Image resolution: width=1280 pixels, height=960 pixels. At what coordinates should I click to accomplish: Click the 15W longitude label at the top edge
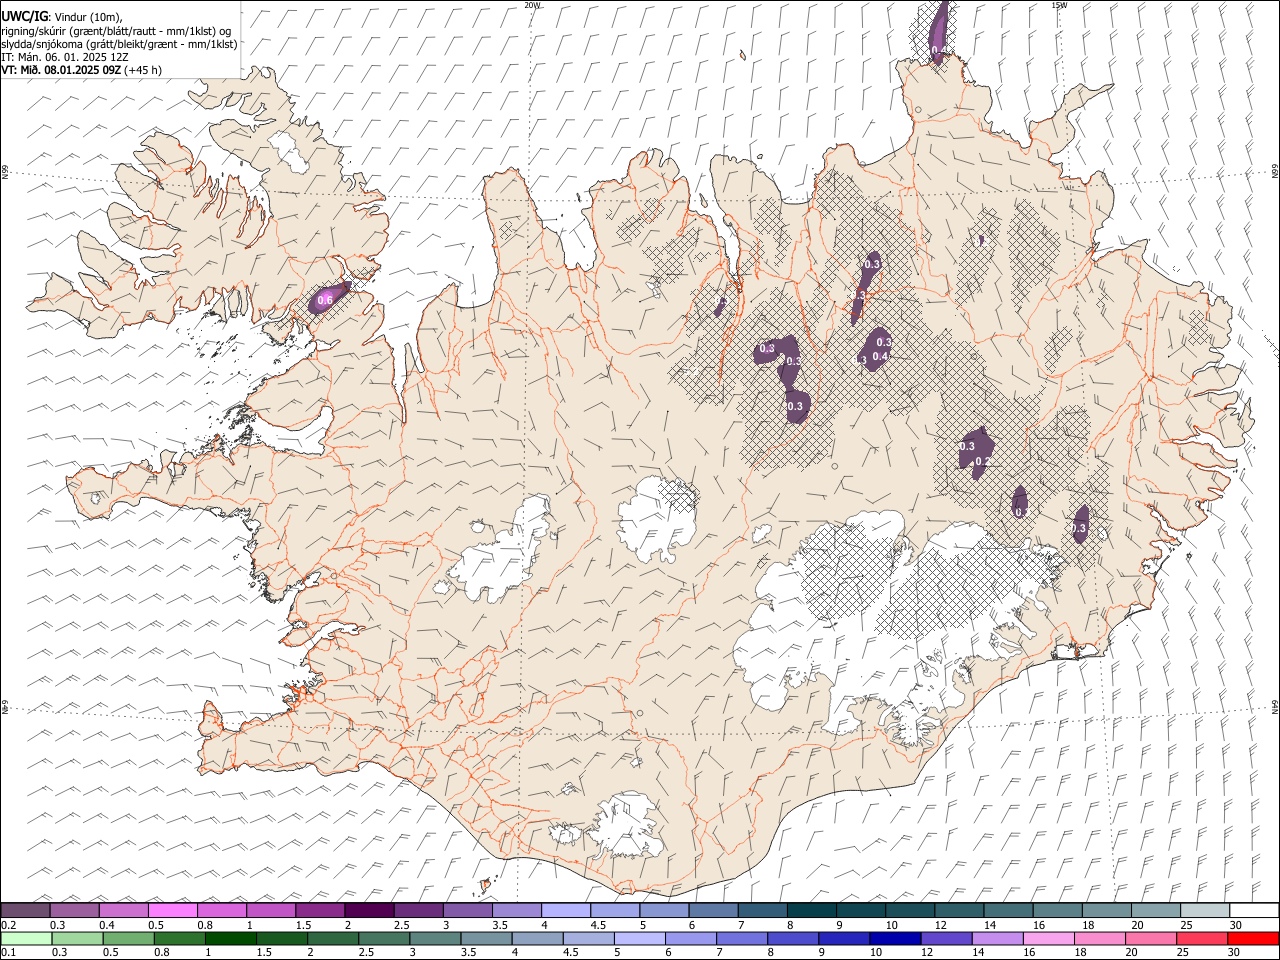[1059, 5]
